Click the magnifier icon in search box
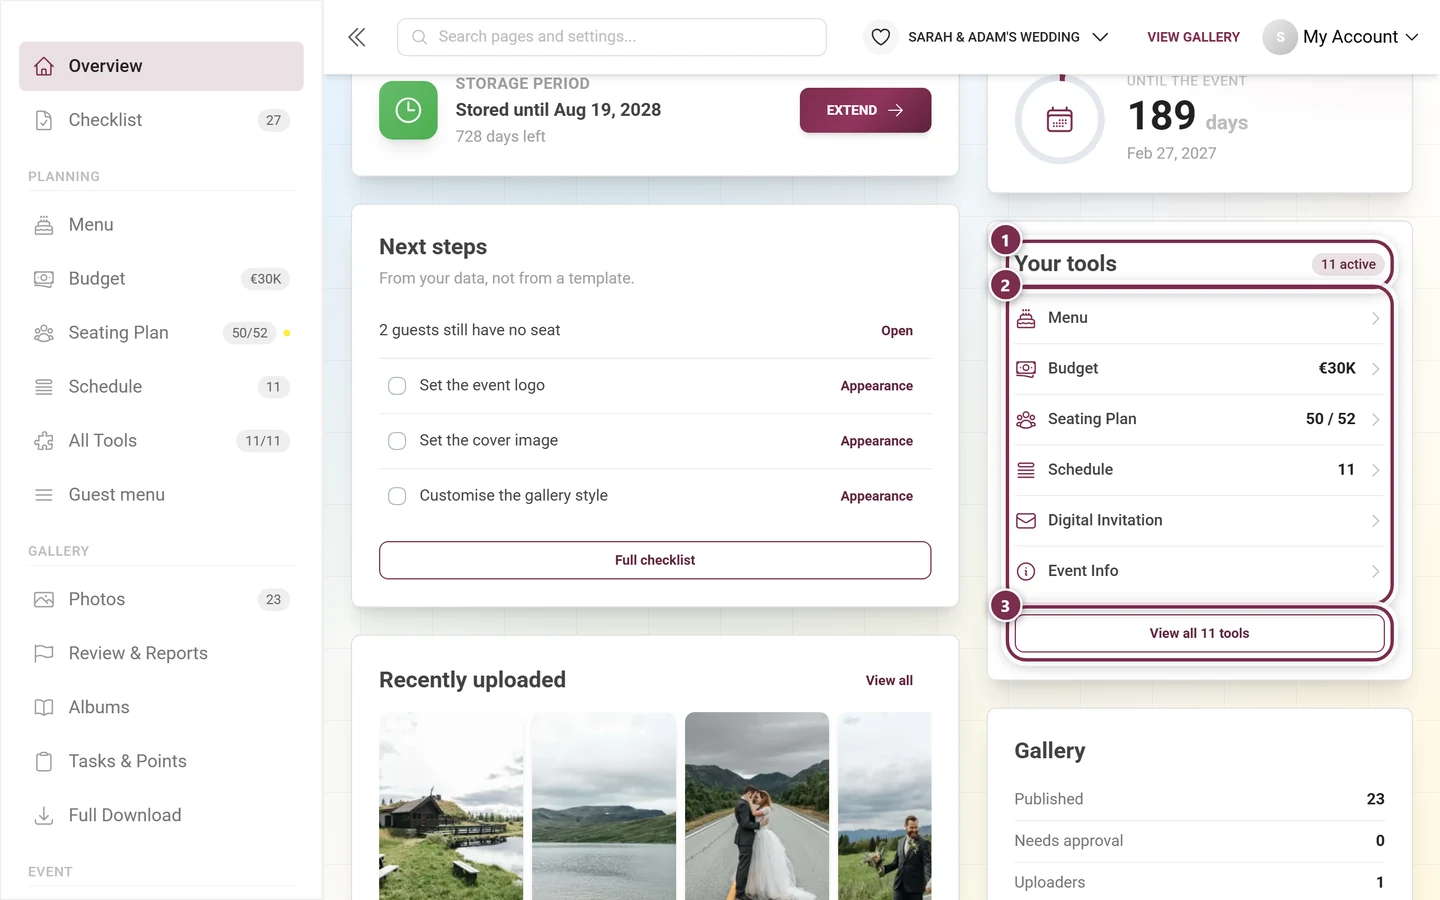This screenshot has height=900, width=1440. (420, 37)
